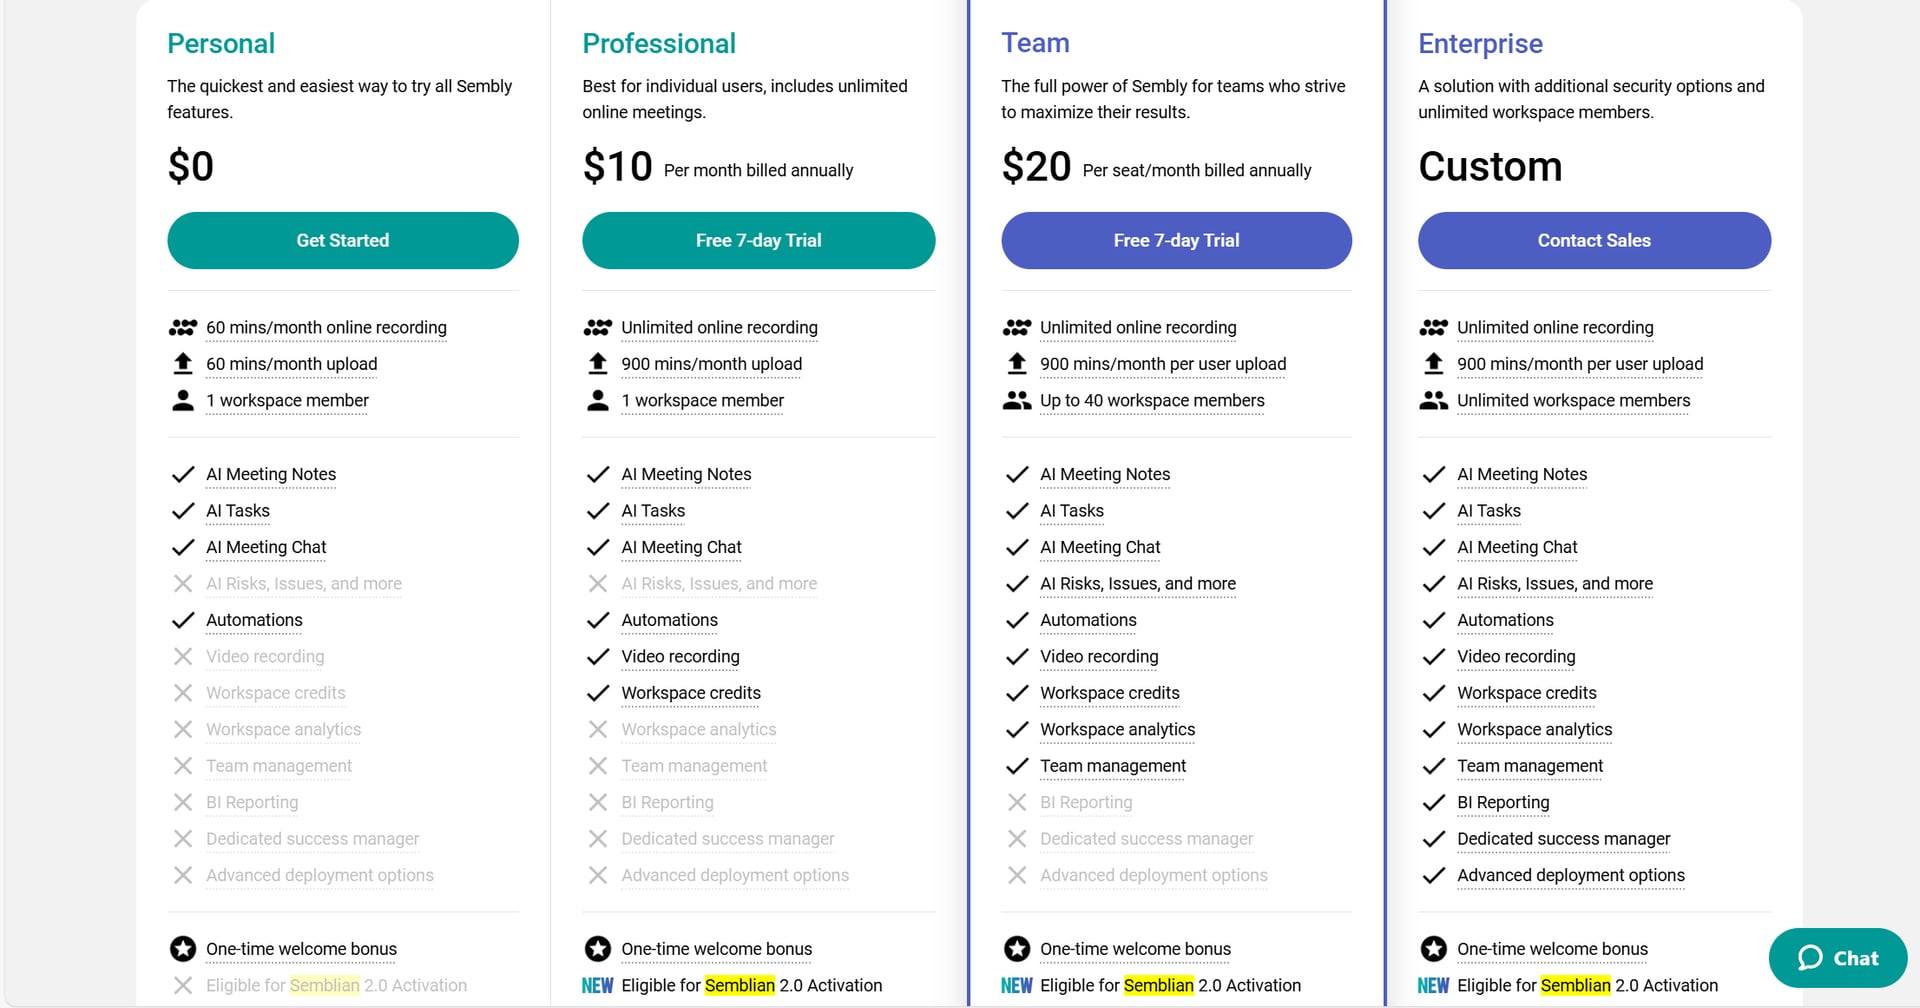Click AI Meeting Notes link under Personal
Image resolution: width=1920 pixels, height=1008 pixels.
click(x=271, y=474)
